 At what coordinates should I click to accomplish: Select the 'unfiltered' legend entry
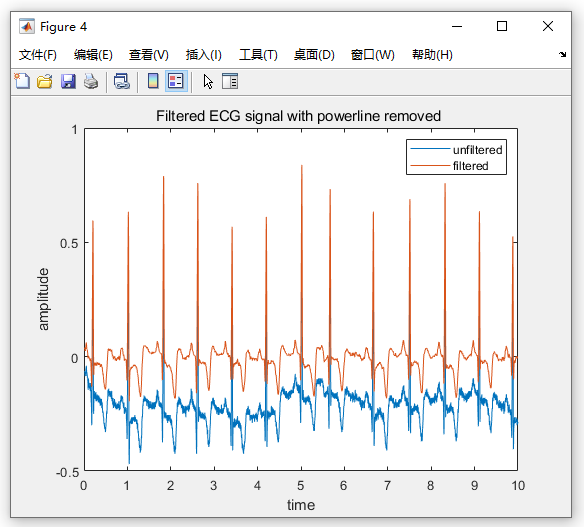coord(477,150)
